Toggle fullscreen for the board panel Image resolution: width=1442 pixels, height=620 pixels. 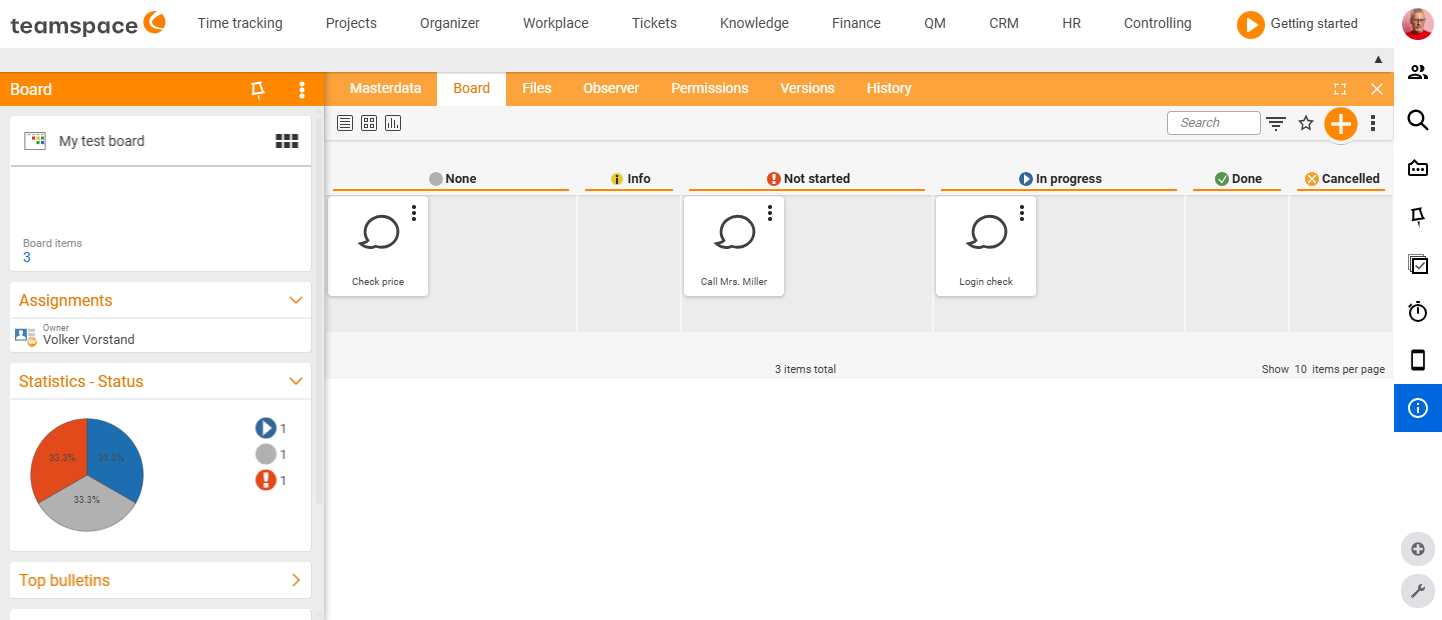tap(1340, 89)
